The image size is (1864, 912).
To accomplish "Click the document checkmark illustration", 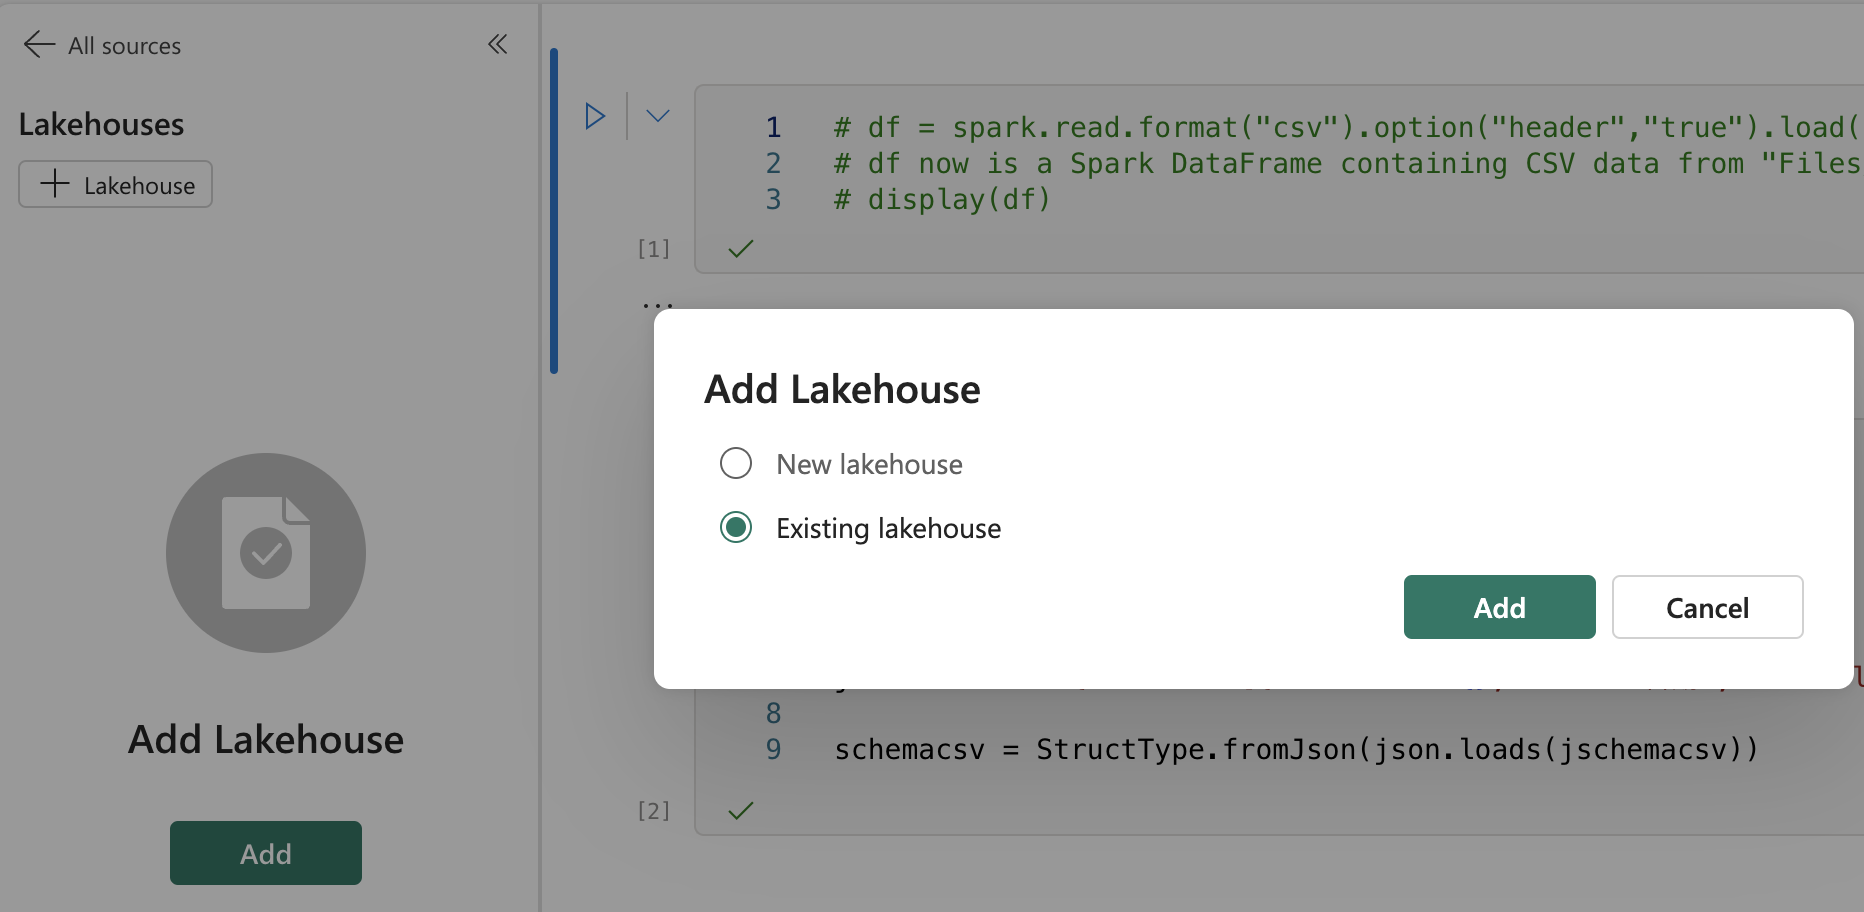I will 266,553.
